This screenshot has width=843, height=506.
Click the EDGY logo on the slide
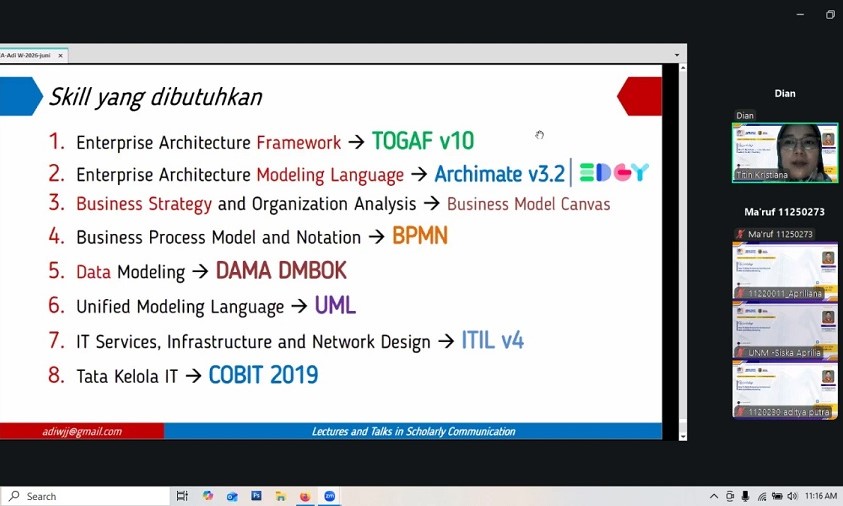[614, 172]
